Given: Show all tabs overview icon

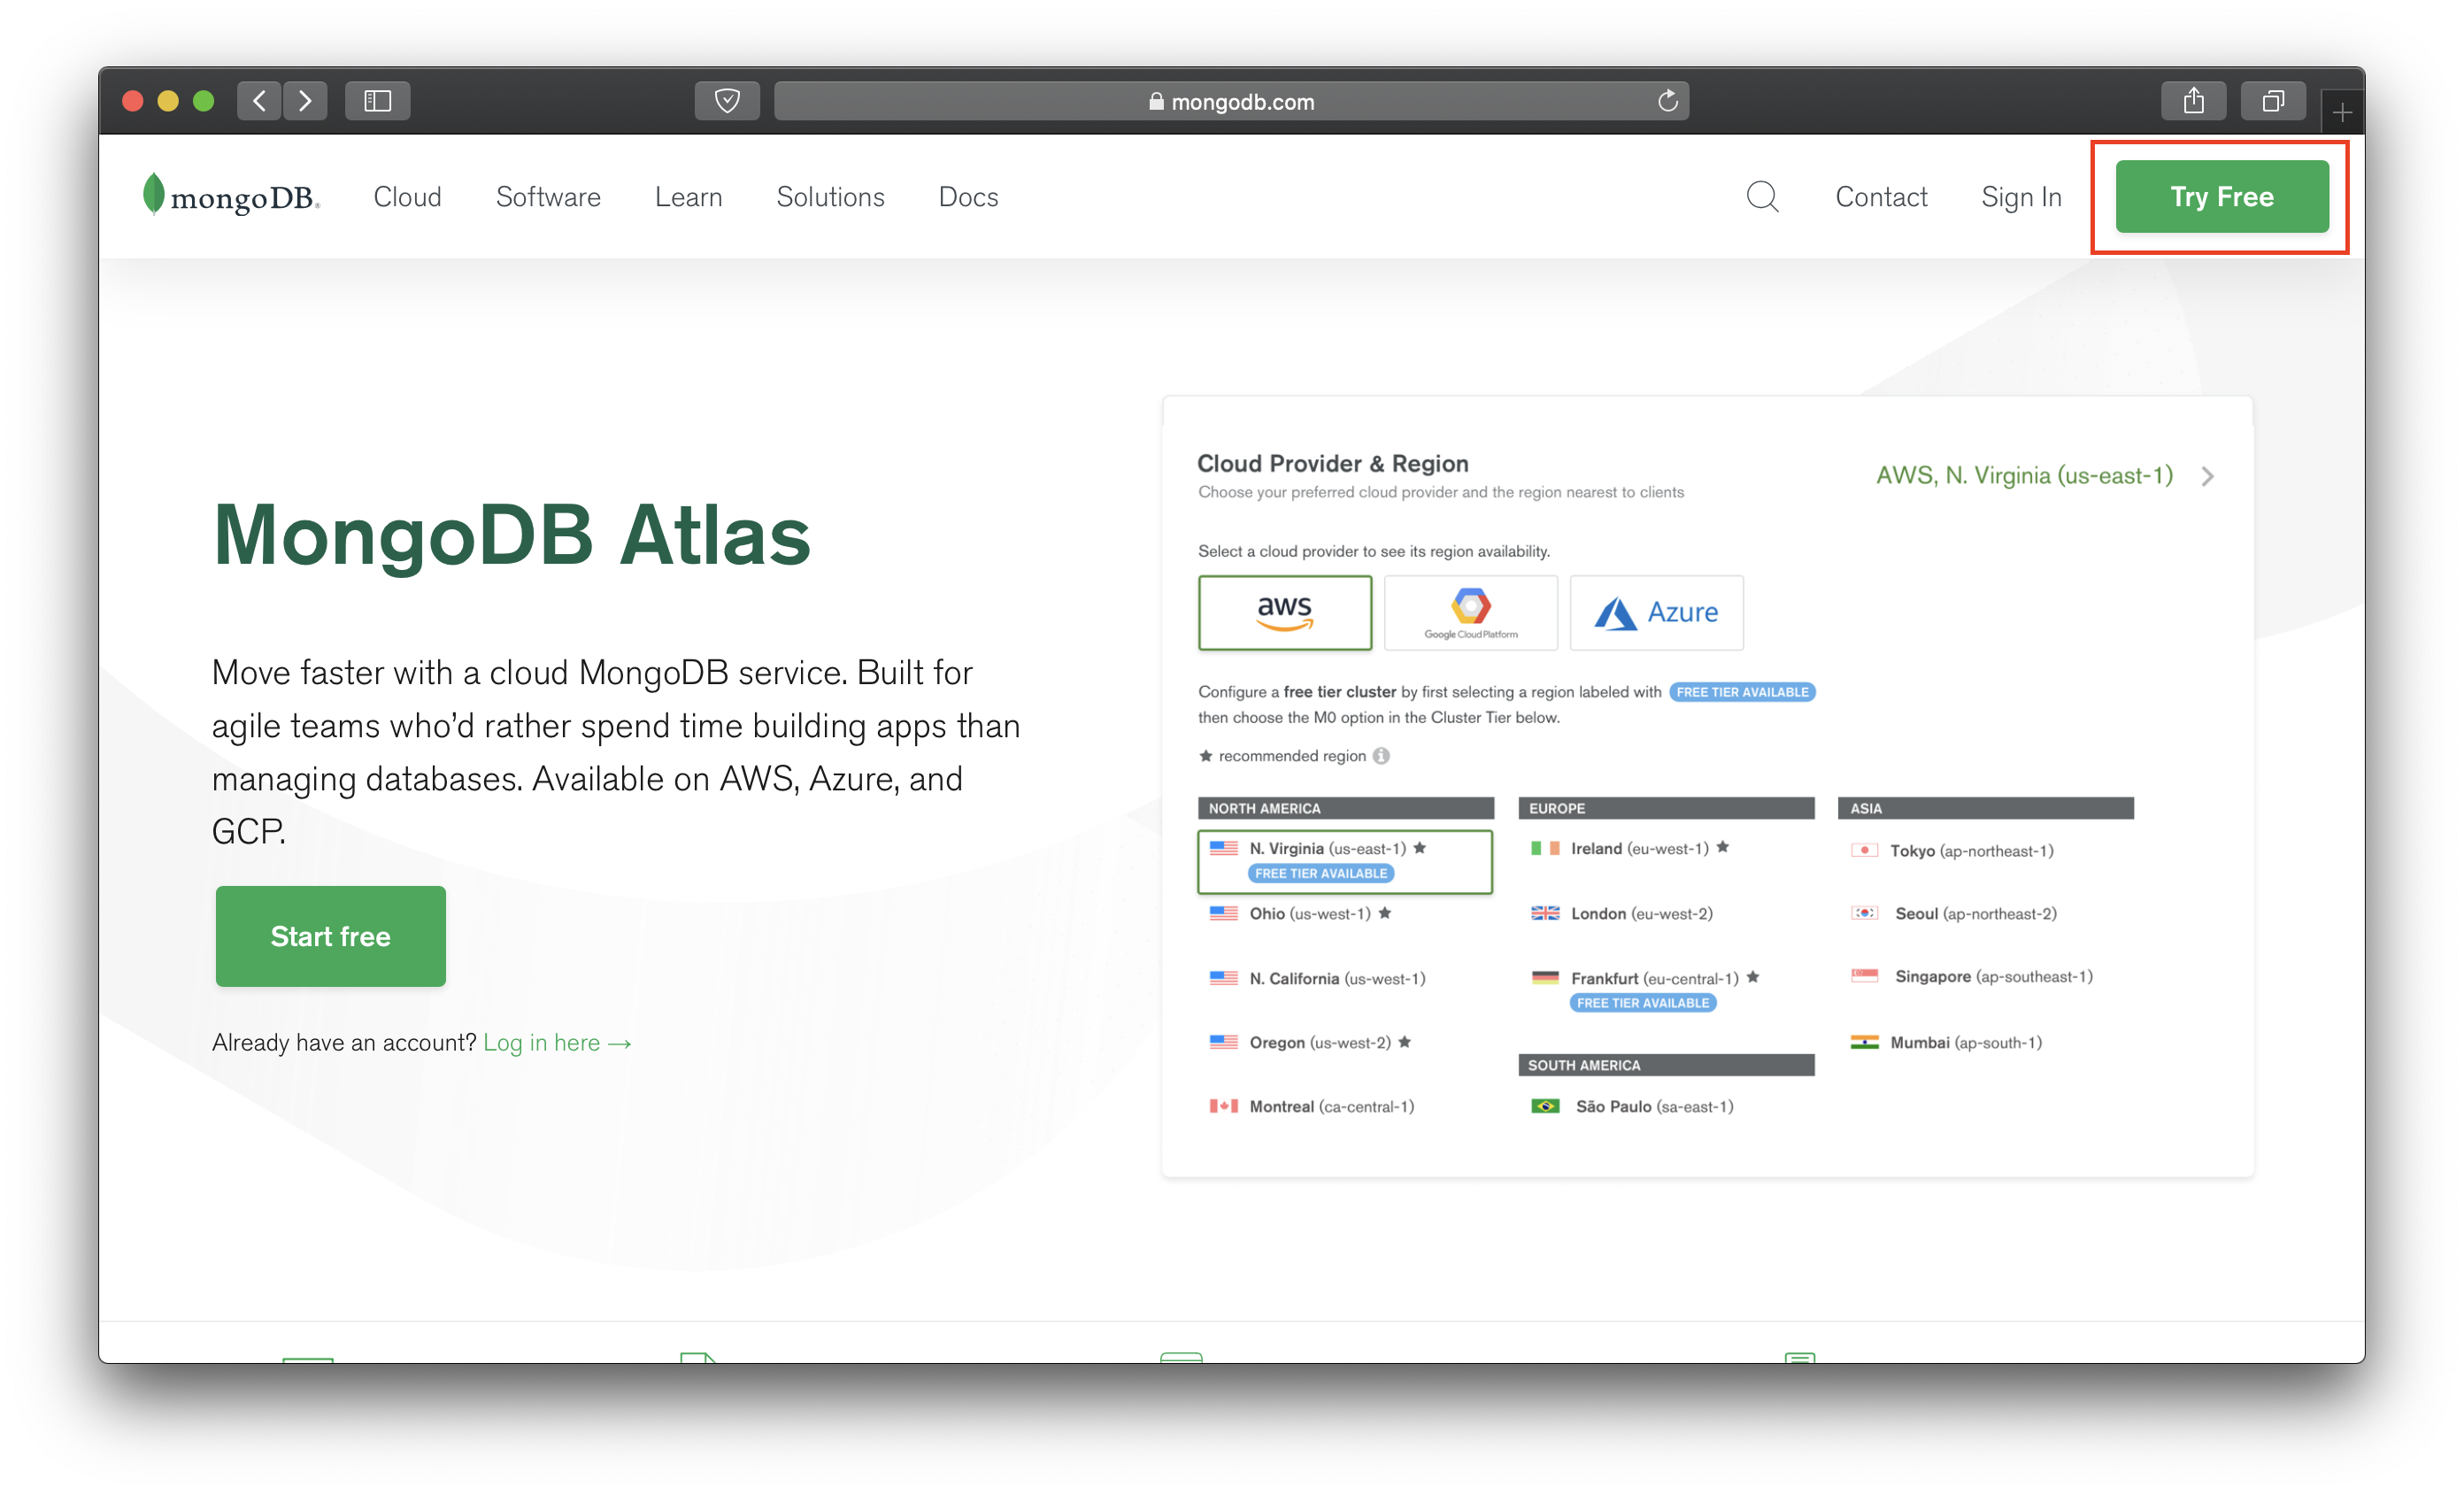Looking at the screenshot, I should pyautogui.click(x=2272, y=101).
